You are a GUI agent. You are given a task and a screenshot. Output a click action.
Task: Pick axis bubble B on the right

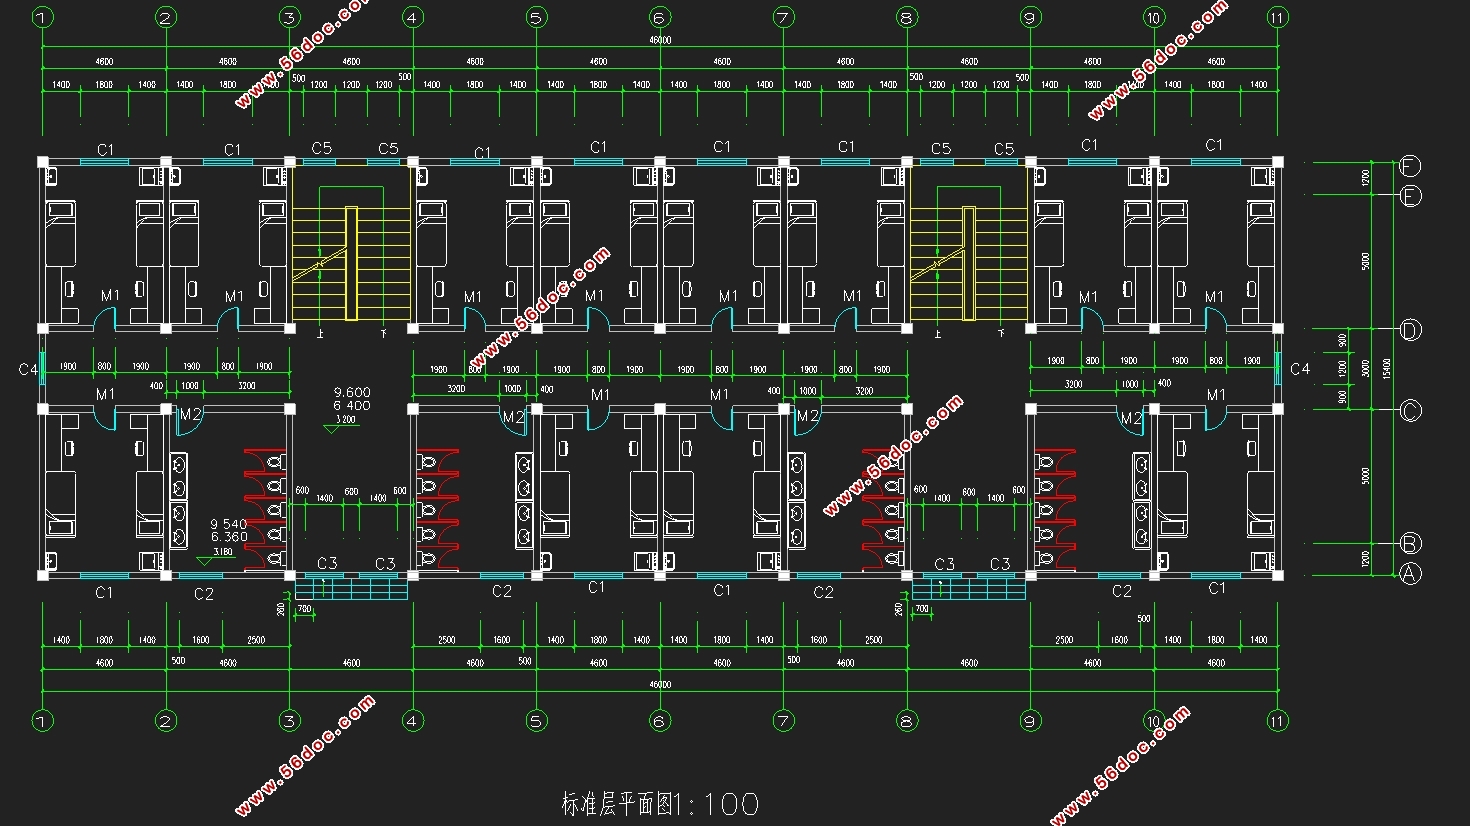[1410, 543]
